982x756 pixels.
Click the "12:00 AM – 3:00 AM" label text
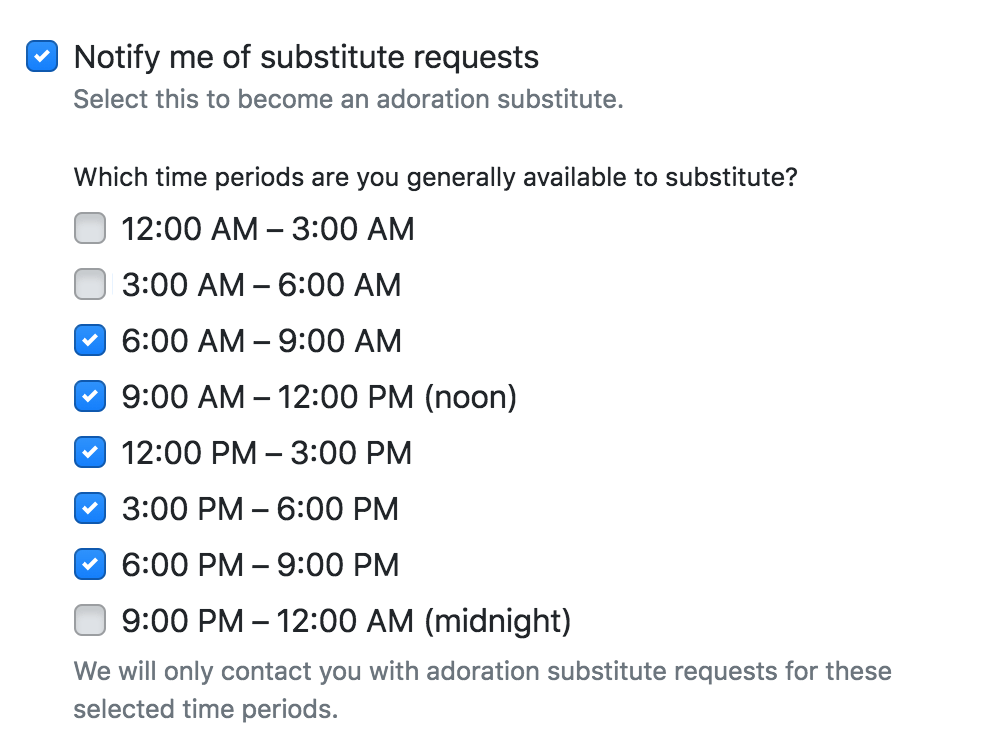267,230
